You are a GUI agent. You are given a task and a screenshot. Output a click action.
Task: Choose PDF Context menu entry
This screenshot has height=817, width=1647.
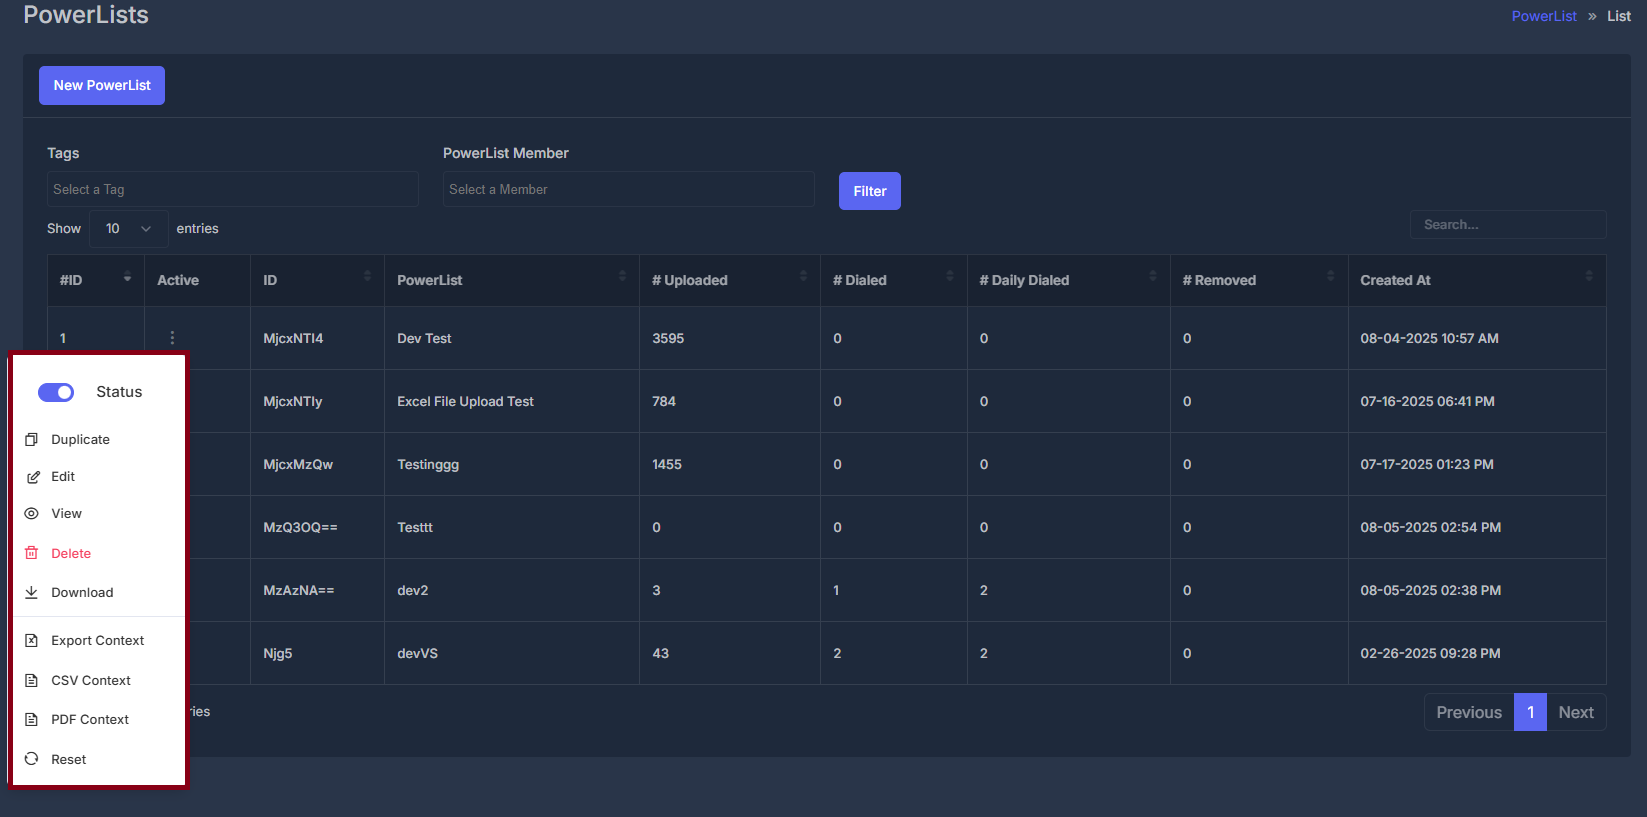point(90,720)
